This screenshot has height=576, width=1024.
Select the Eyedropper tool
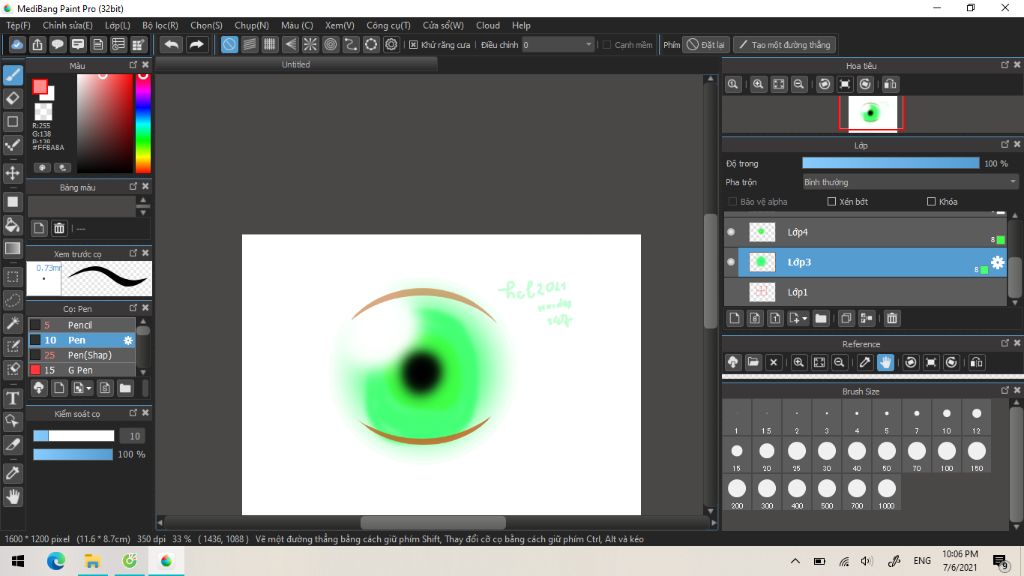(x=12, y=473)
